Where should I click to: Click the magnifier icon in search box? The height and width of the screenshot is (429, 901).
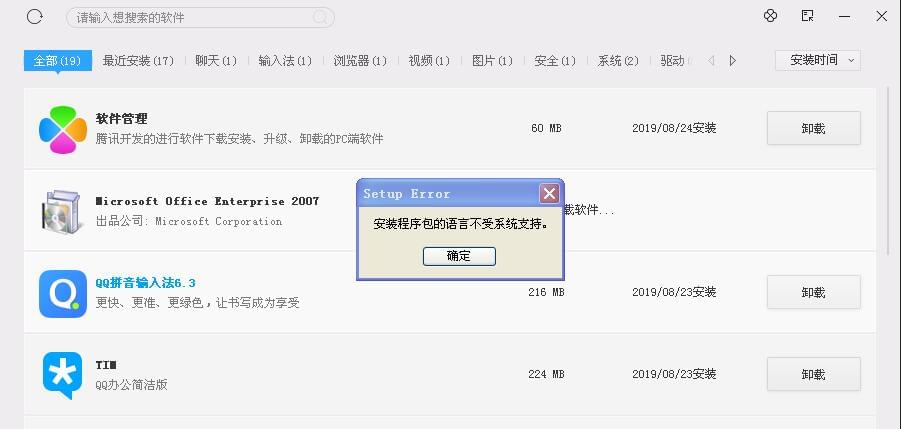(x=321, y=17)
